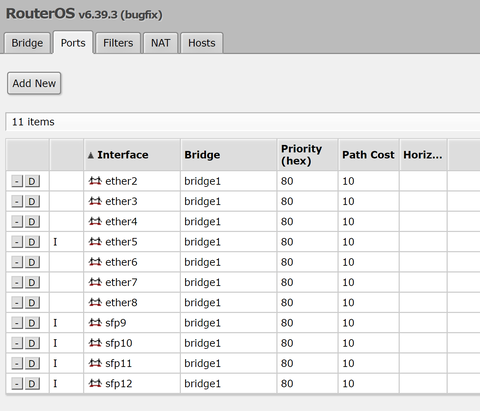Open the ether2 interface entry
The image size is (480, 411).
pyautogui.click(x=121, y=181)
